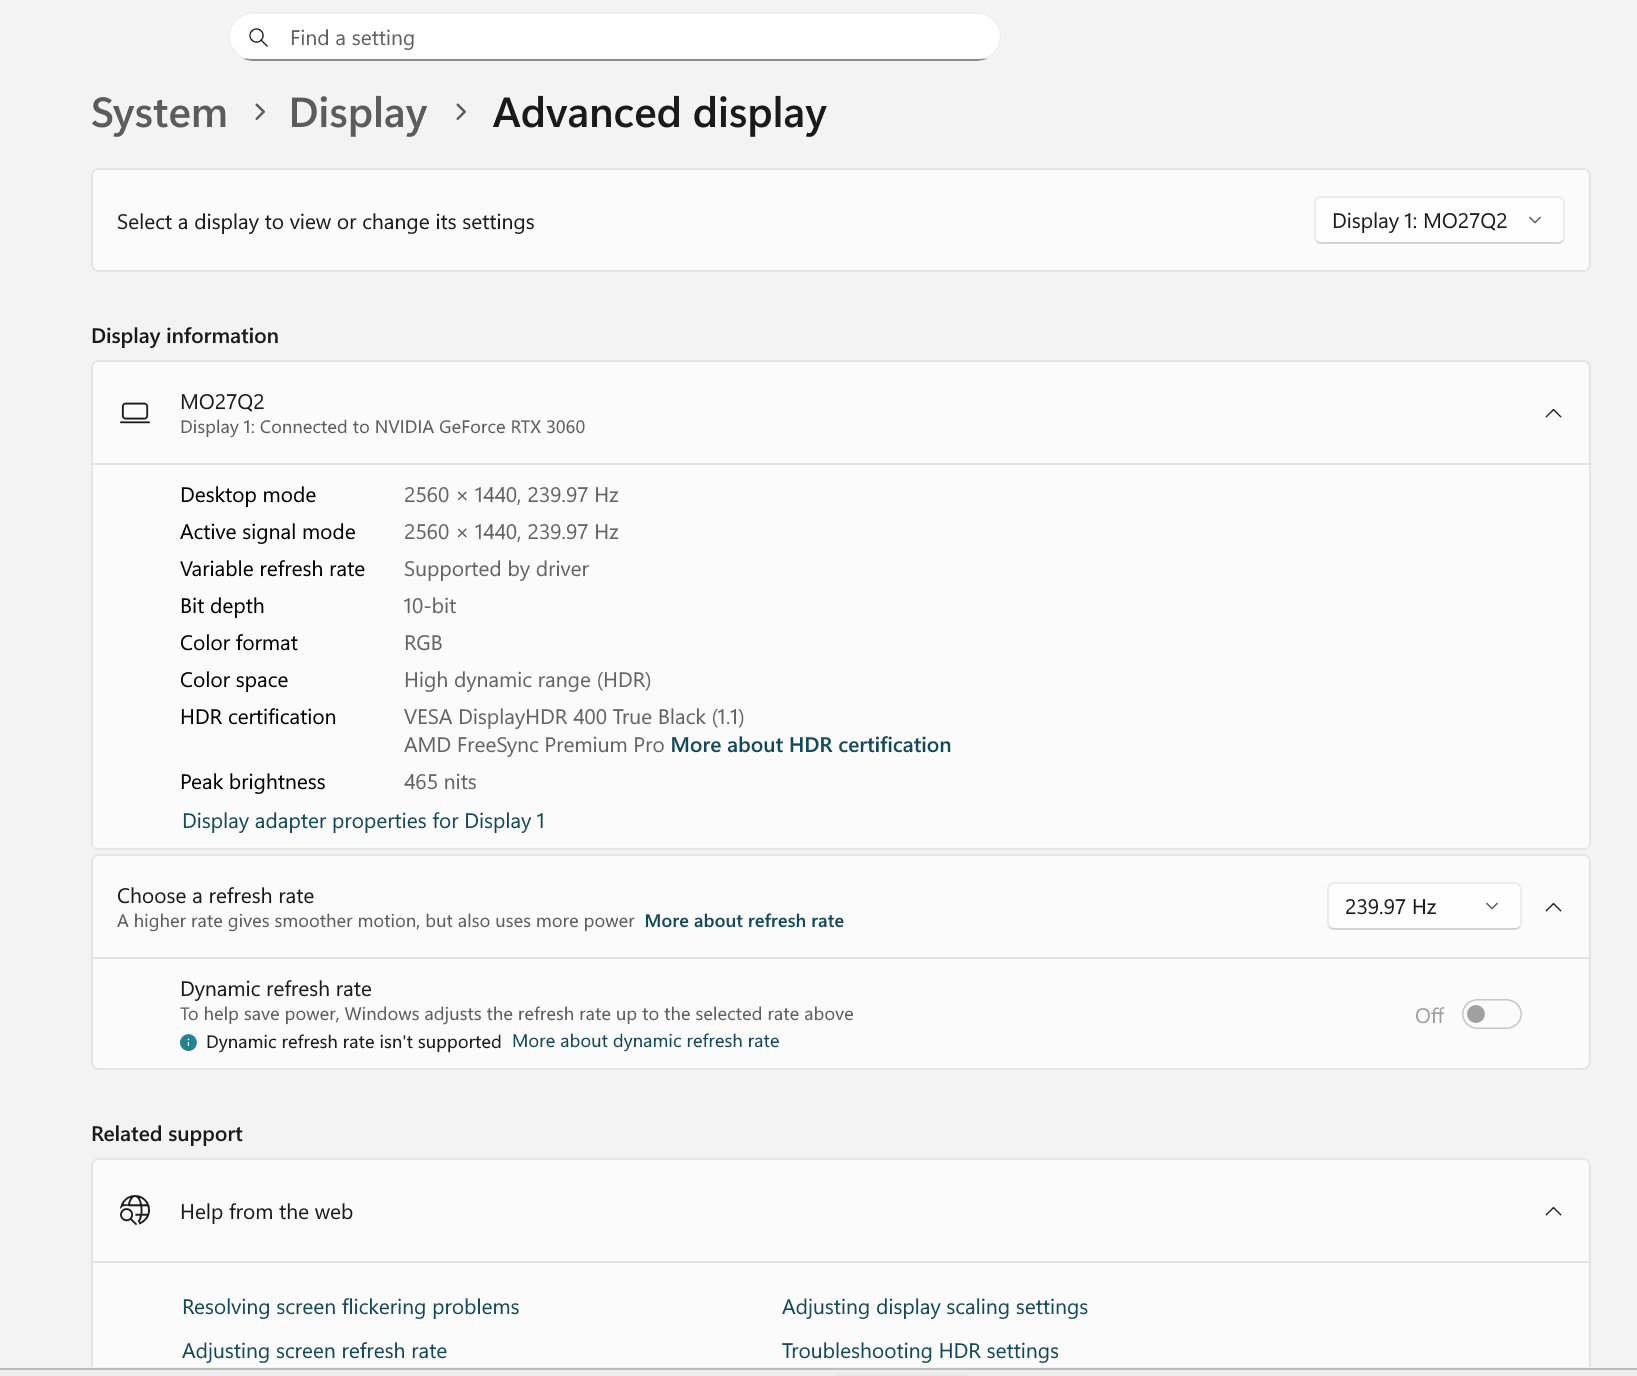Open Resolving screen flickering problems link
1637x1376 pixels.
pos(350,1307)
